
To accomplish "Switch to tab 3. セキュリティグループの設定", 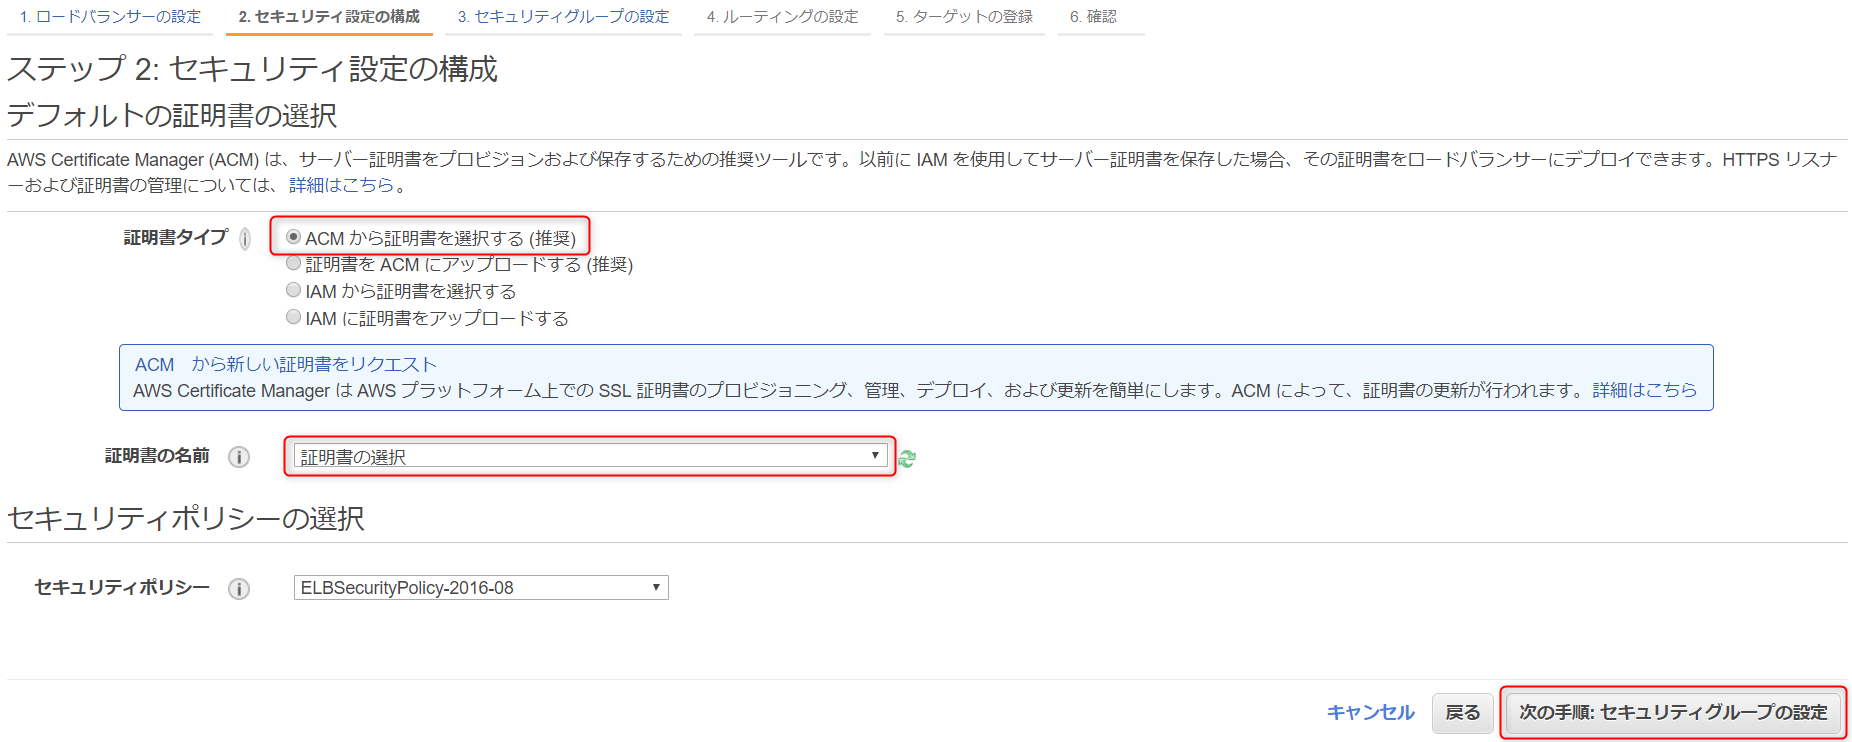I will tap(563, 17).
